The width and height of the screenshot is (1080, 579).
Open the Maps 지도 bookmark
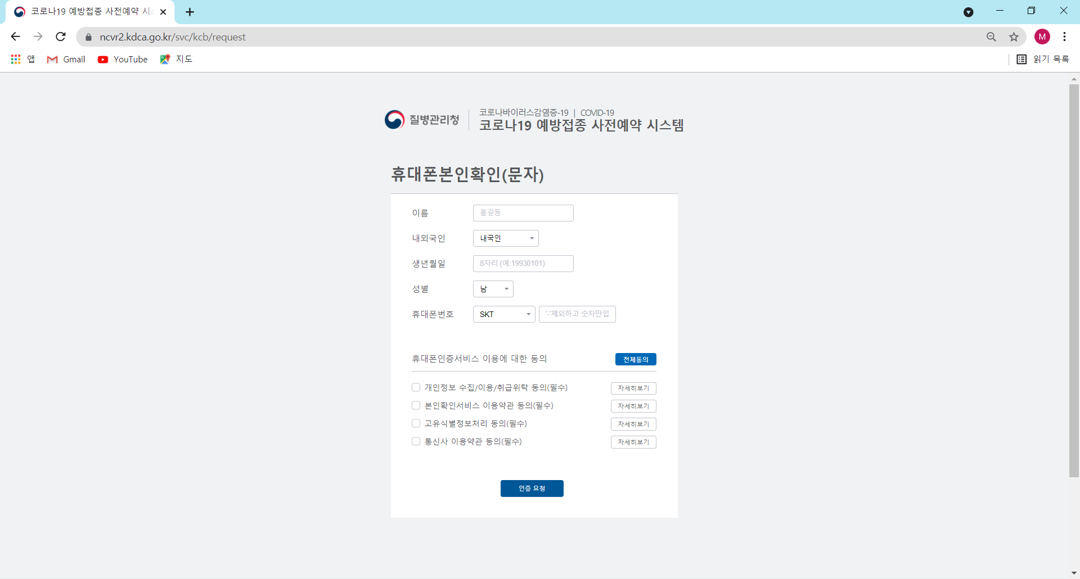point(176,59)
